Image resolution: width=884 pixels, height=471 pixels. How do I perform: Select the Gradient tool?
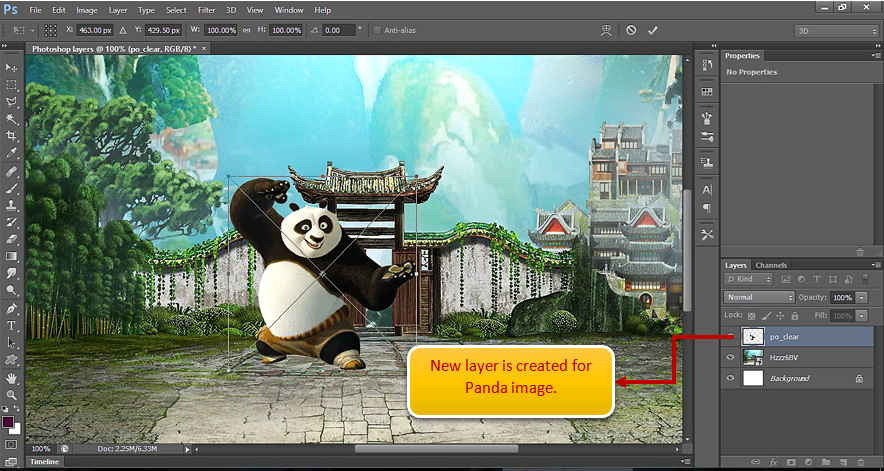coord(11,256)
